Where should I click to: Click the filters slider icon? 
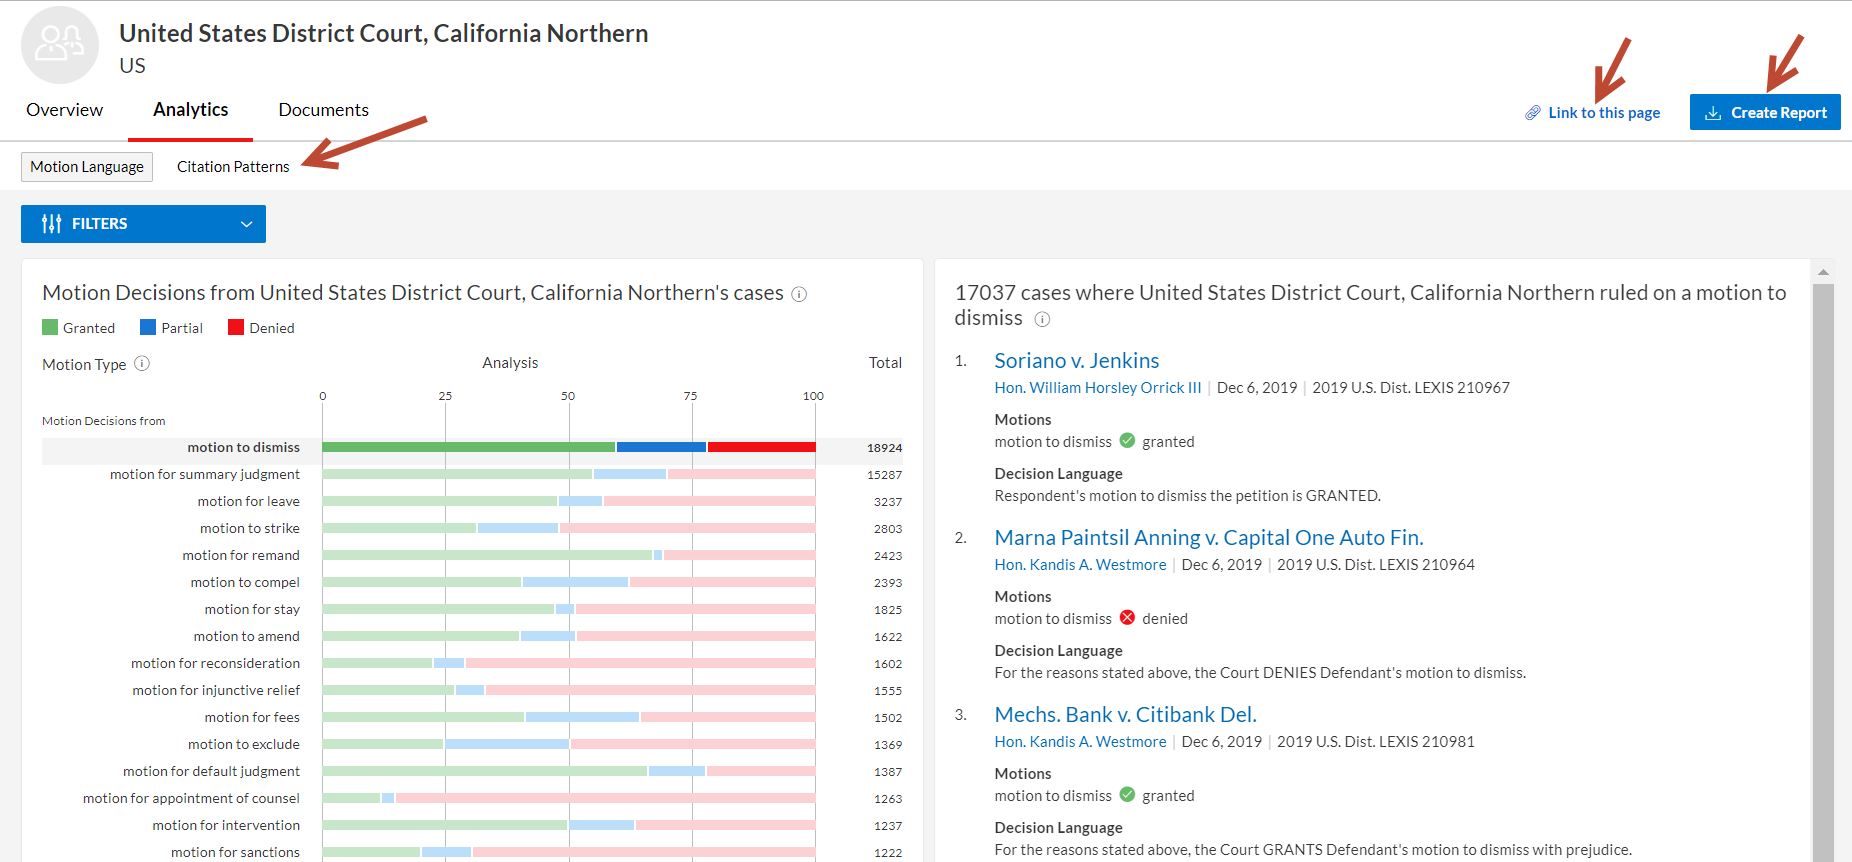pos(52,224)
